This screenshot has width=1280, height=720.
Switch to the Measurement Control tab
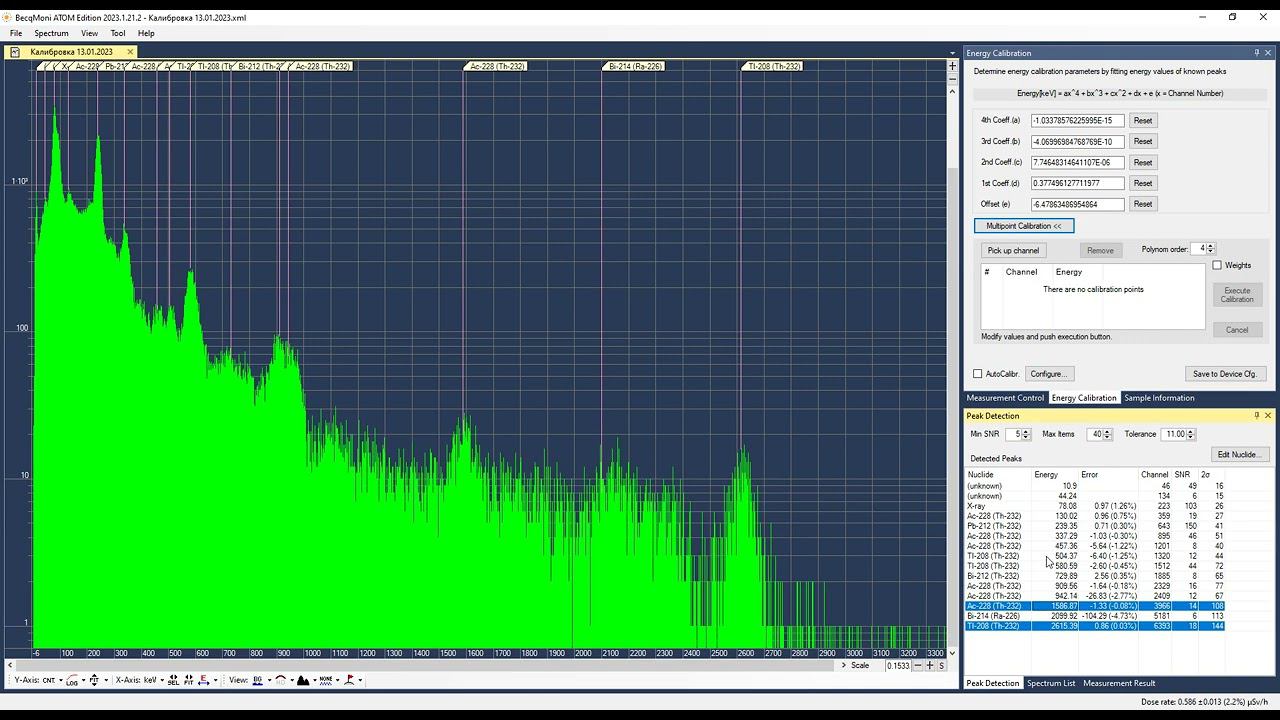pyautogui.click(x=1005, y=398)
